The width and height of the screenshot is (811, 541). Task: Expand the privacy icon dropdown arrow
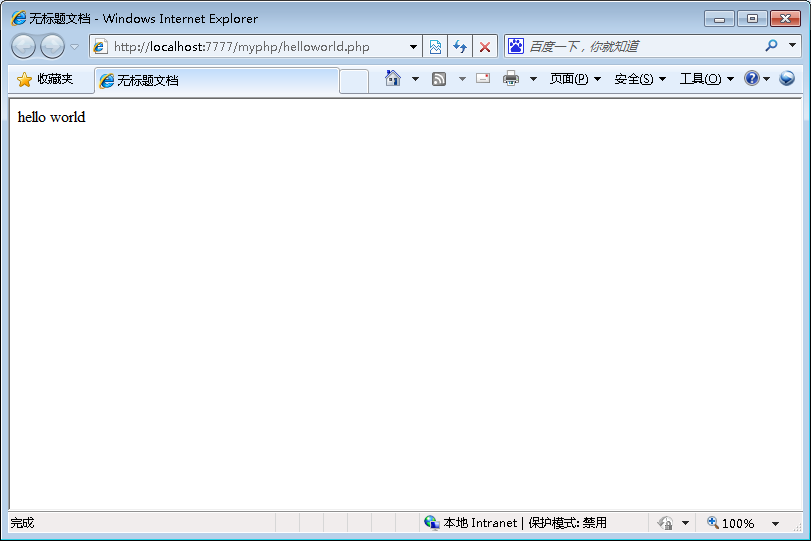[685, 523]
